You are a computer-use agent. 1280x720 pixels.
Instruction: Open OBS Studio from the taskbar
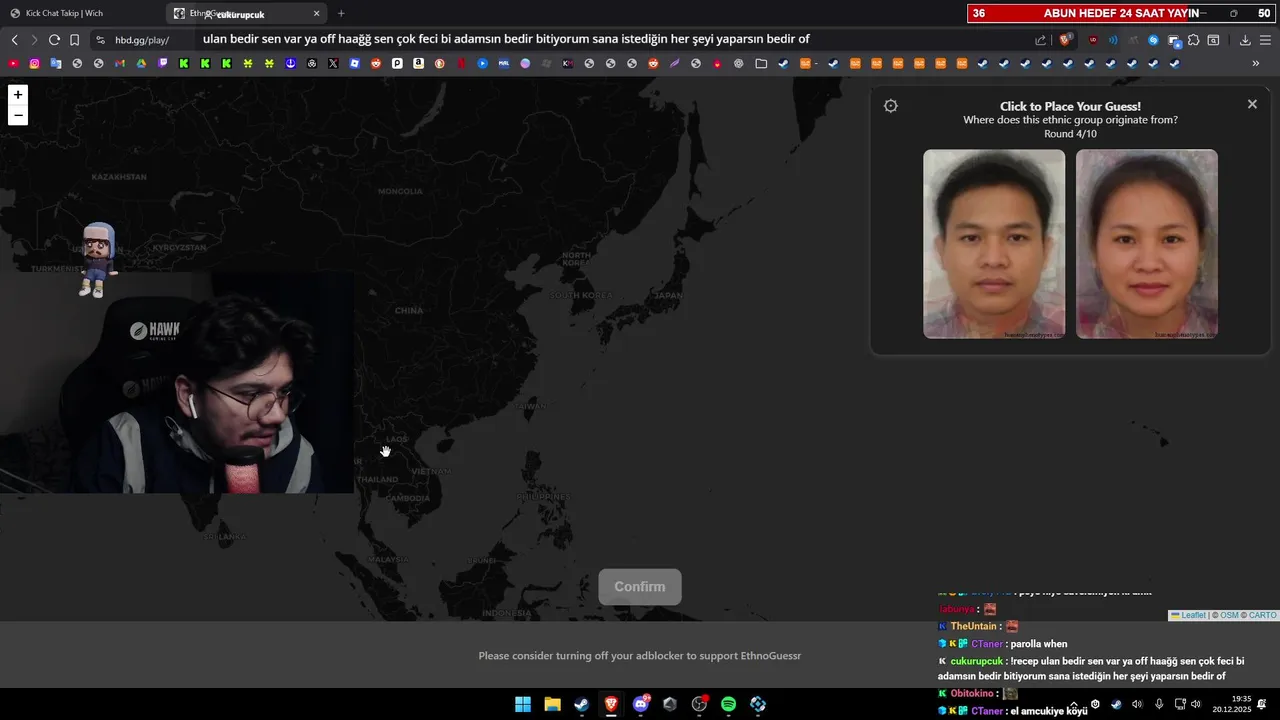[699, 704]
